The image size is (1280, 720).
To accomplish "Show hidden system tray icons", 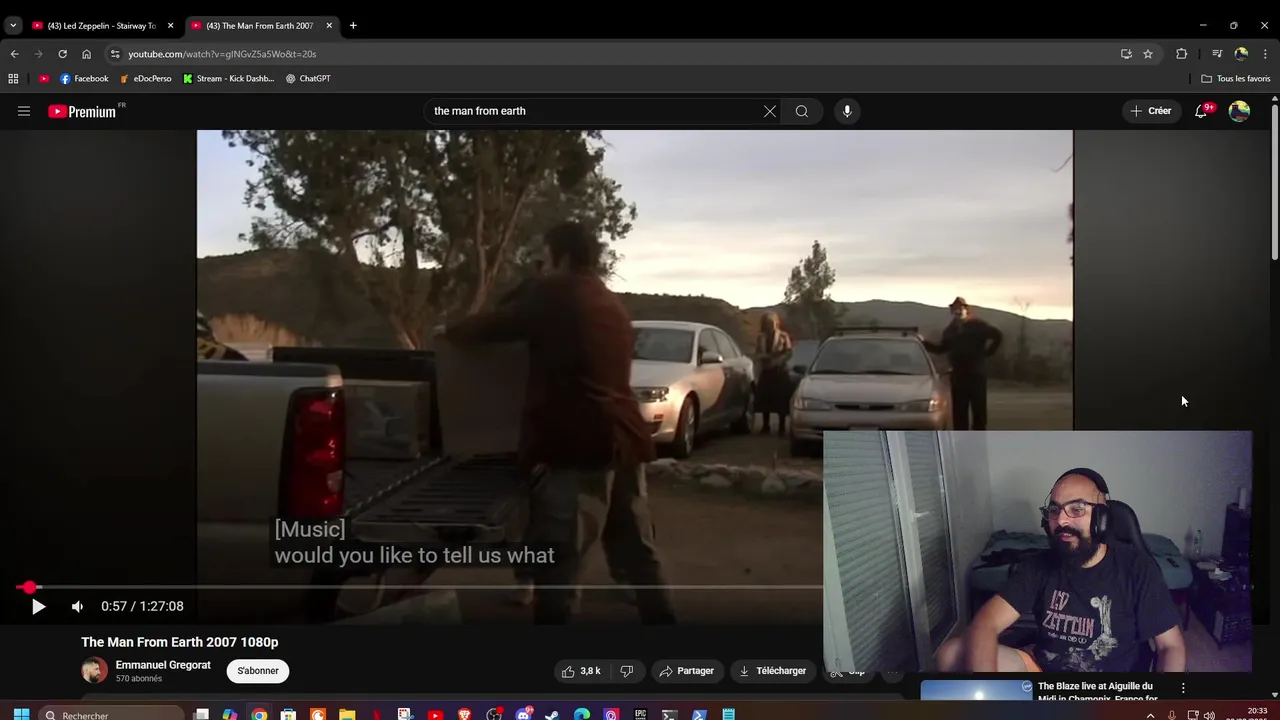I will [x=1150, y=715].
